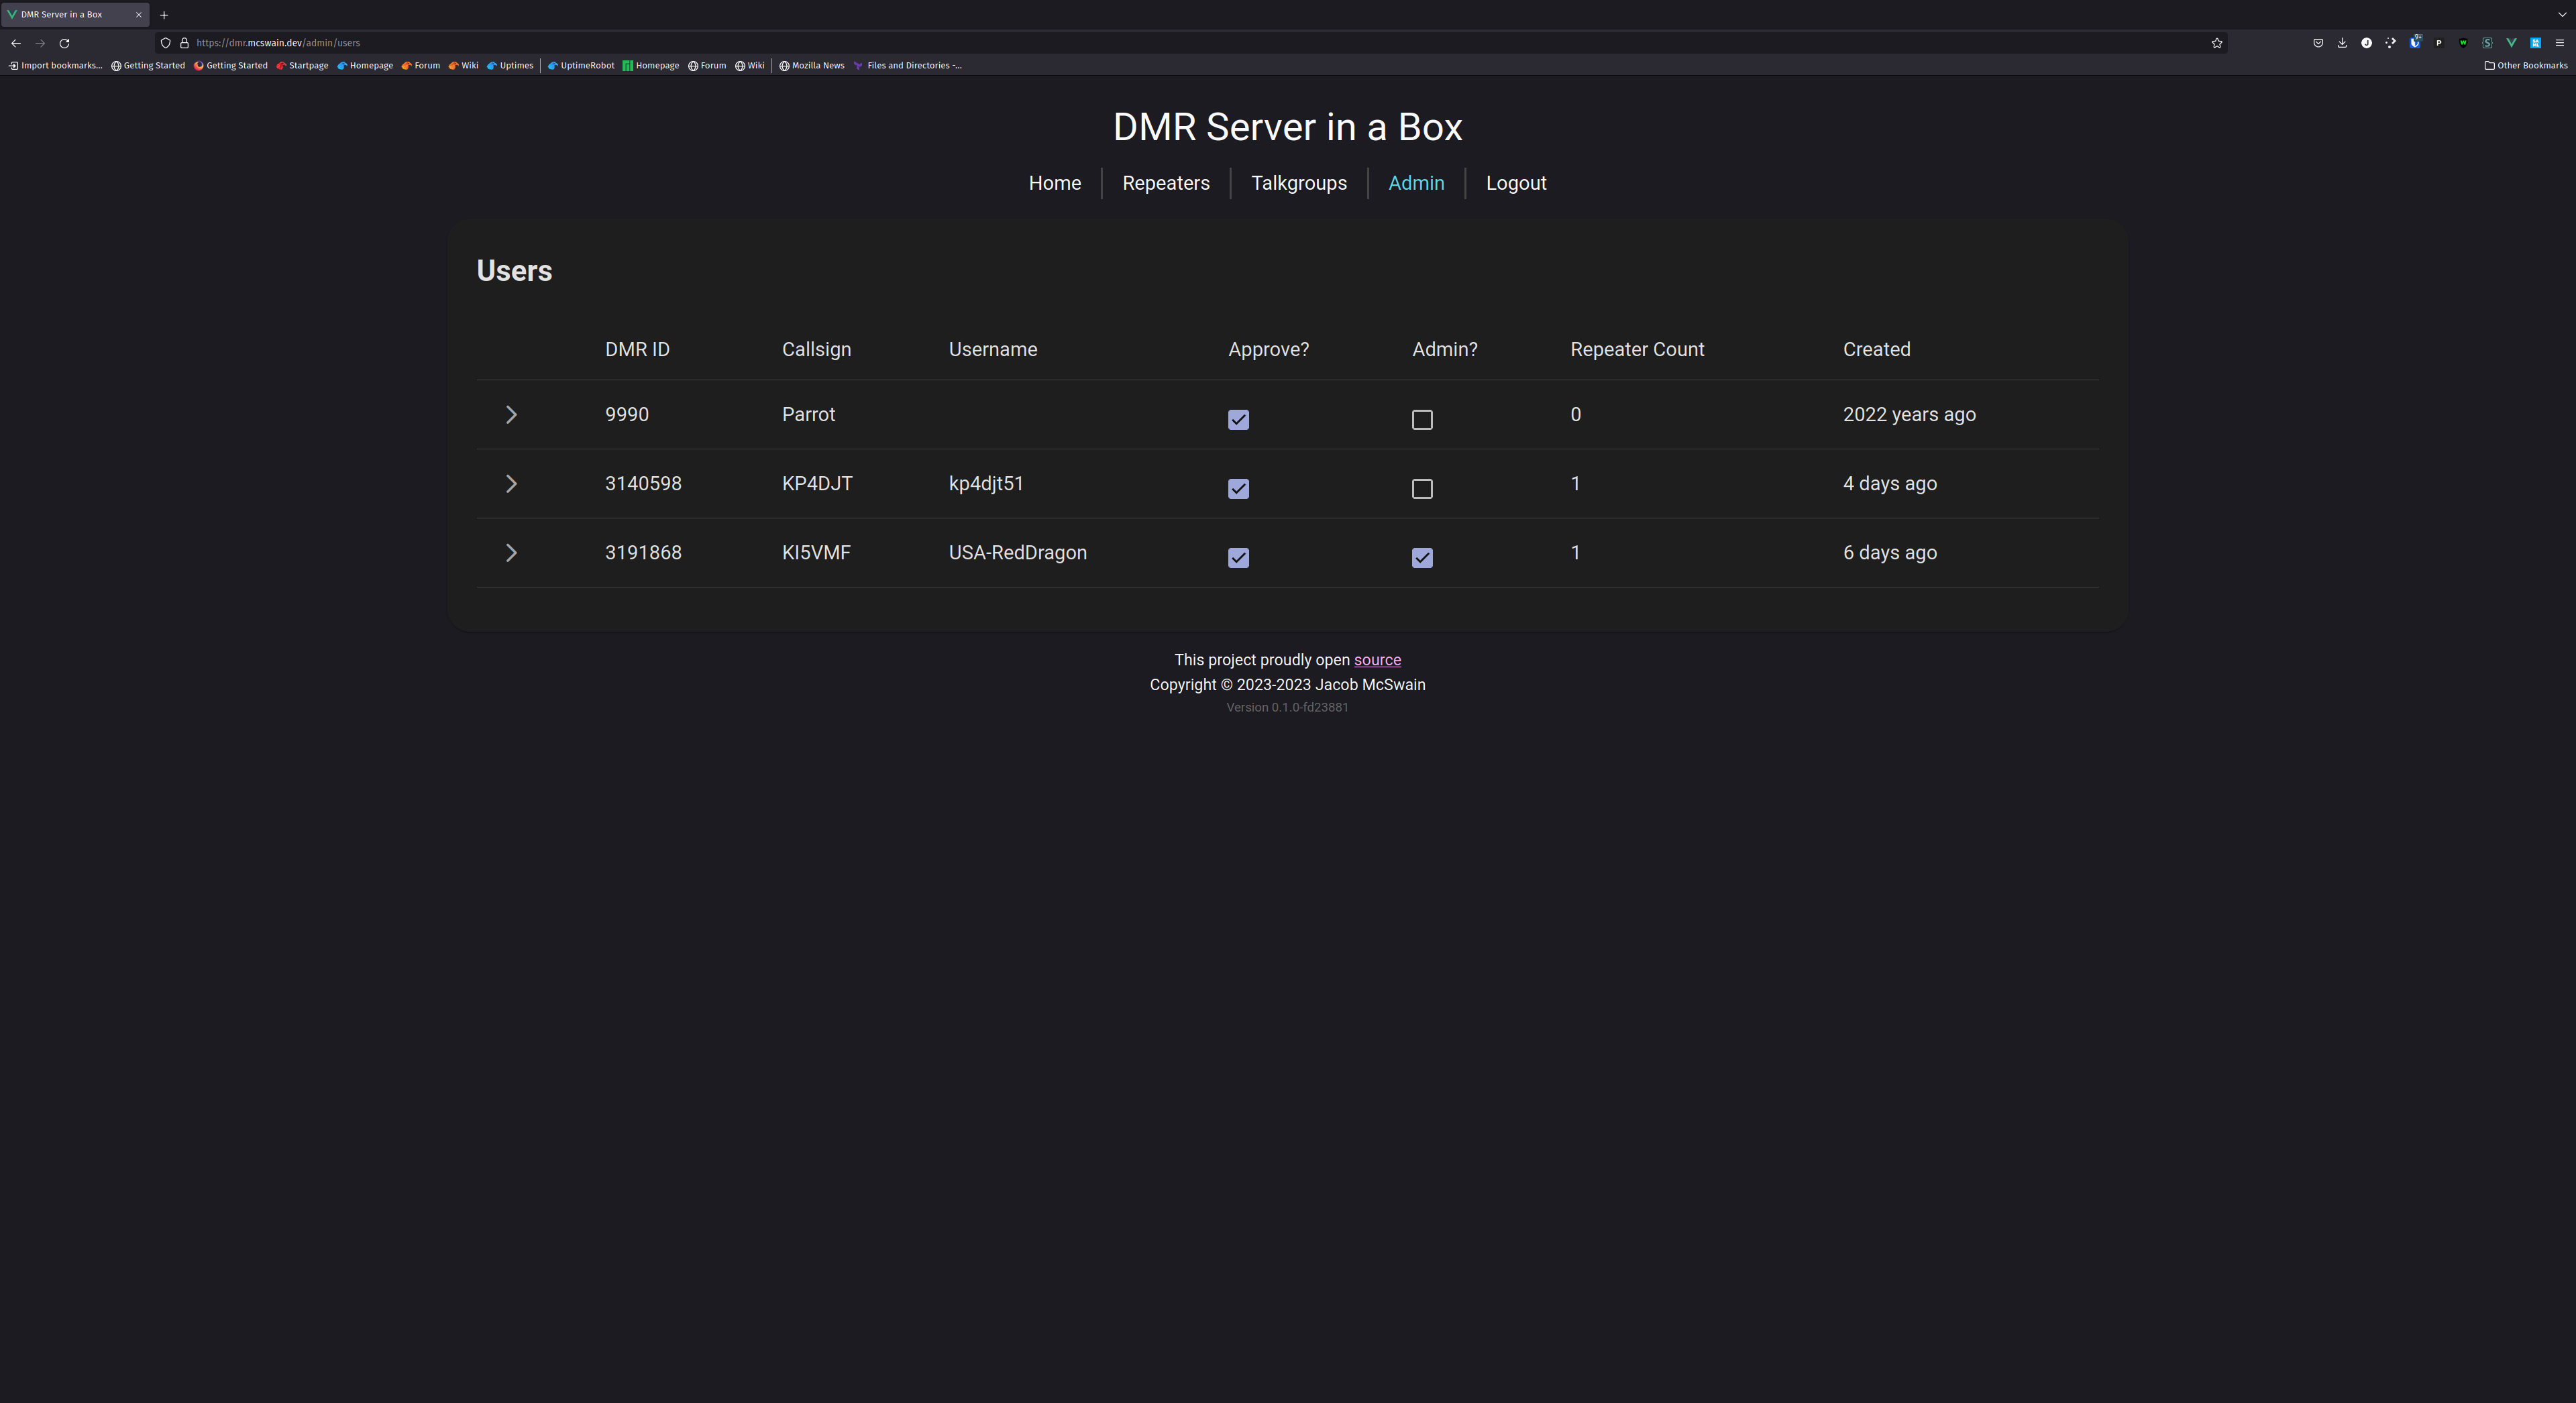Uncheck Approve for Parrot user
Screen dimensions: 2576x1403
pyautogui.click(x=1238, y=420)
